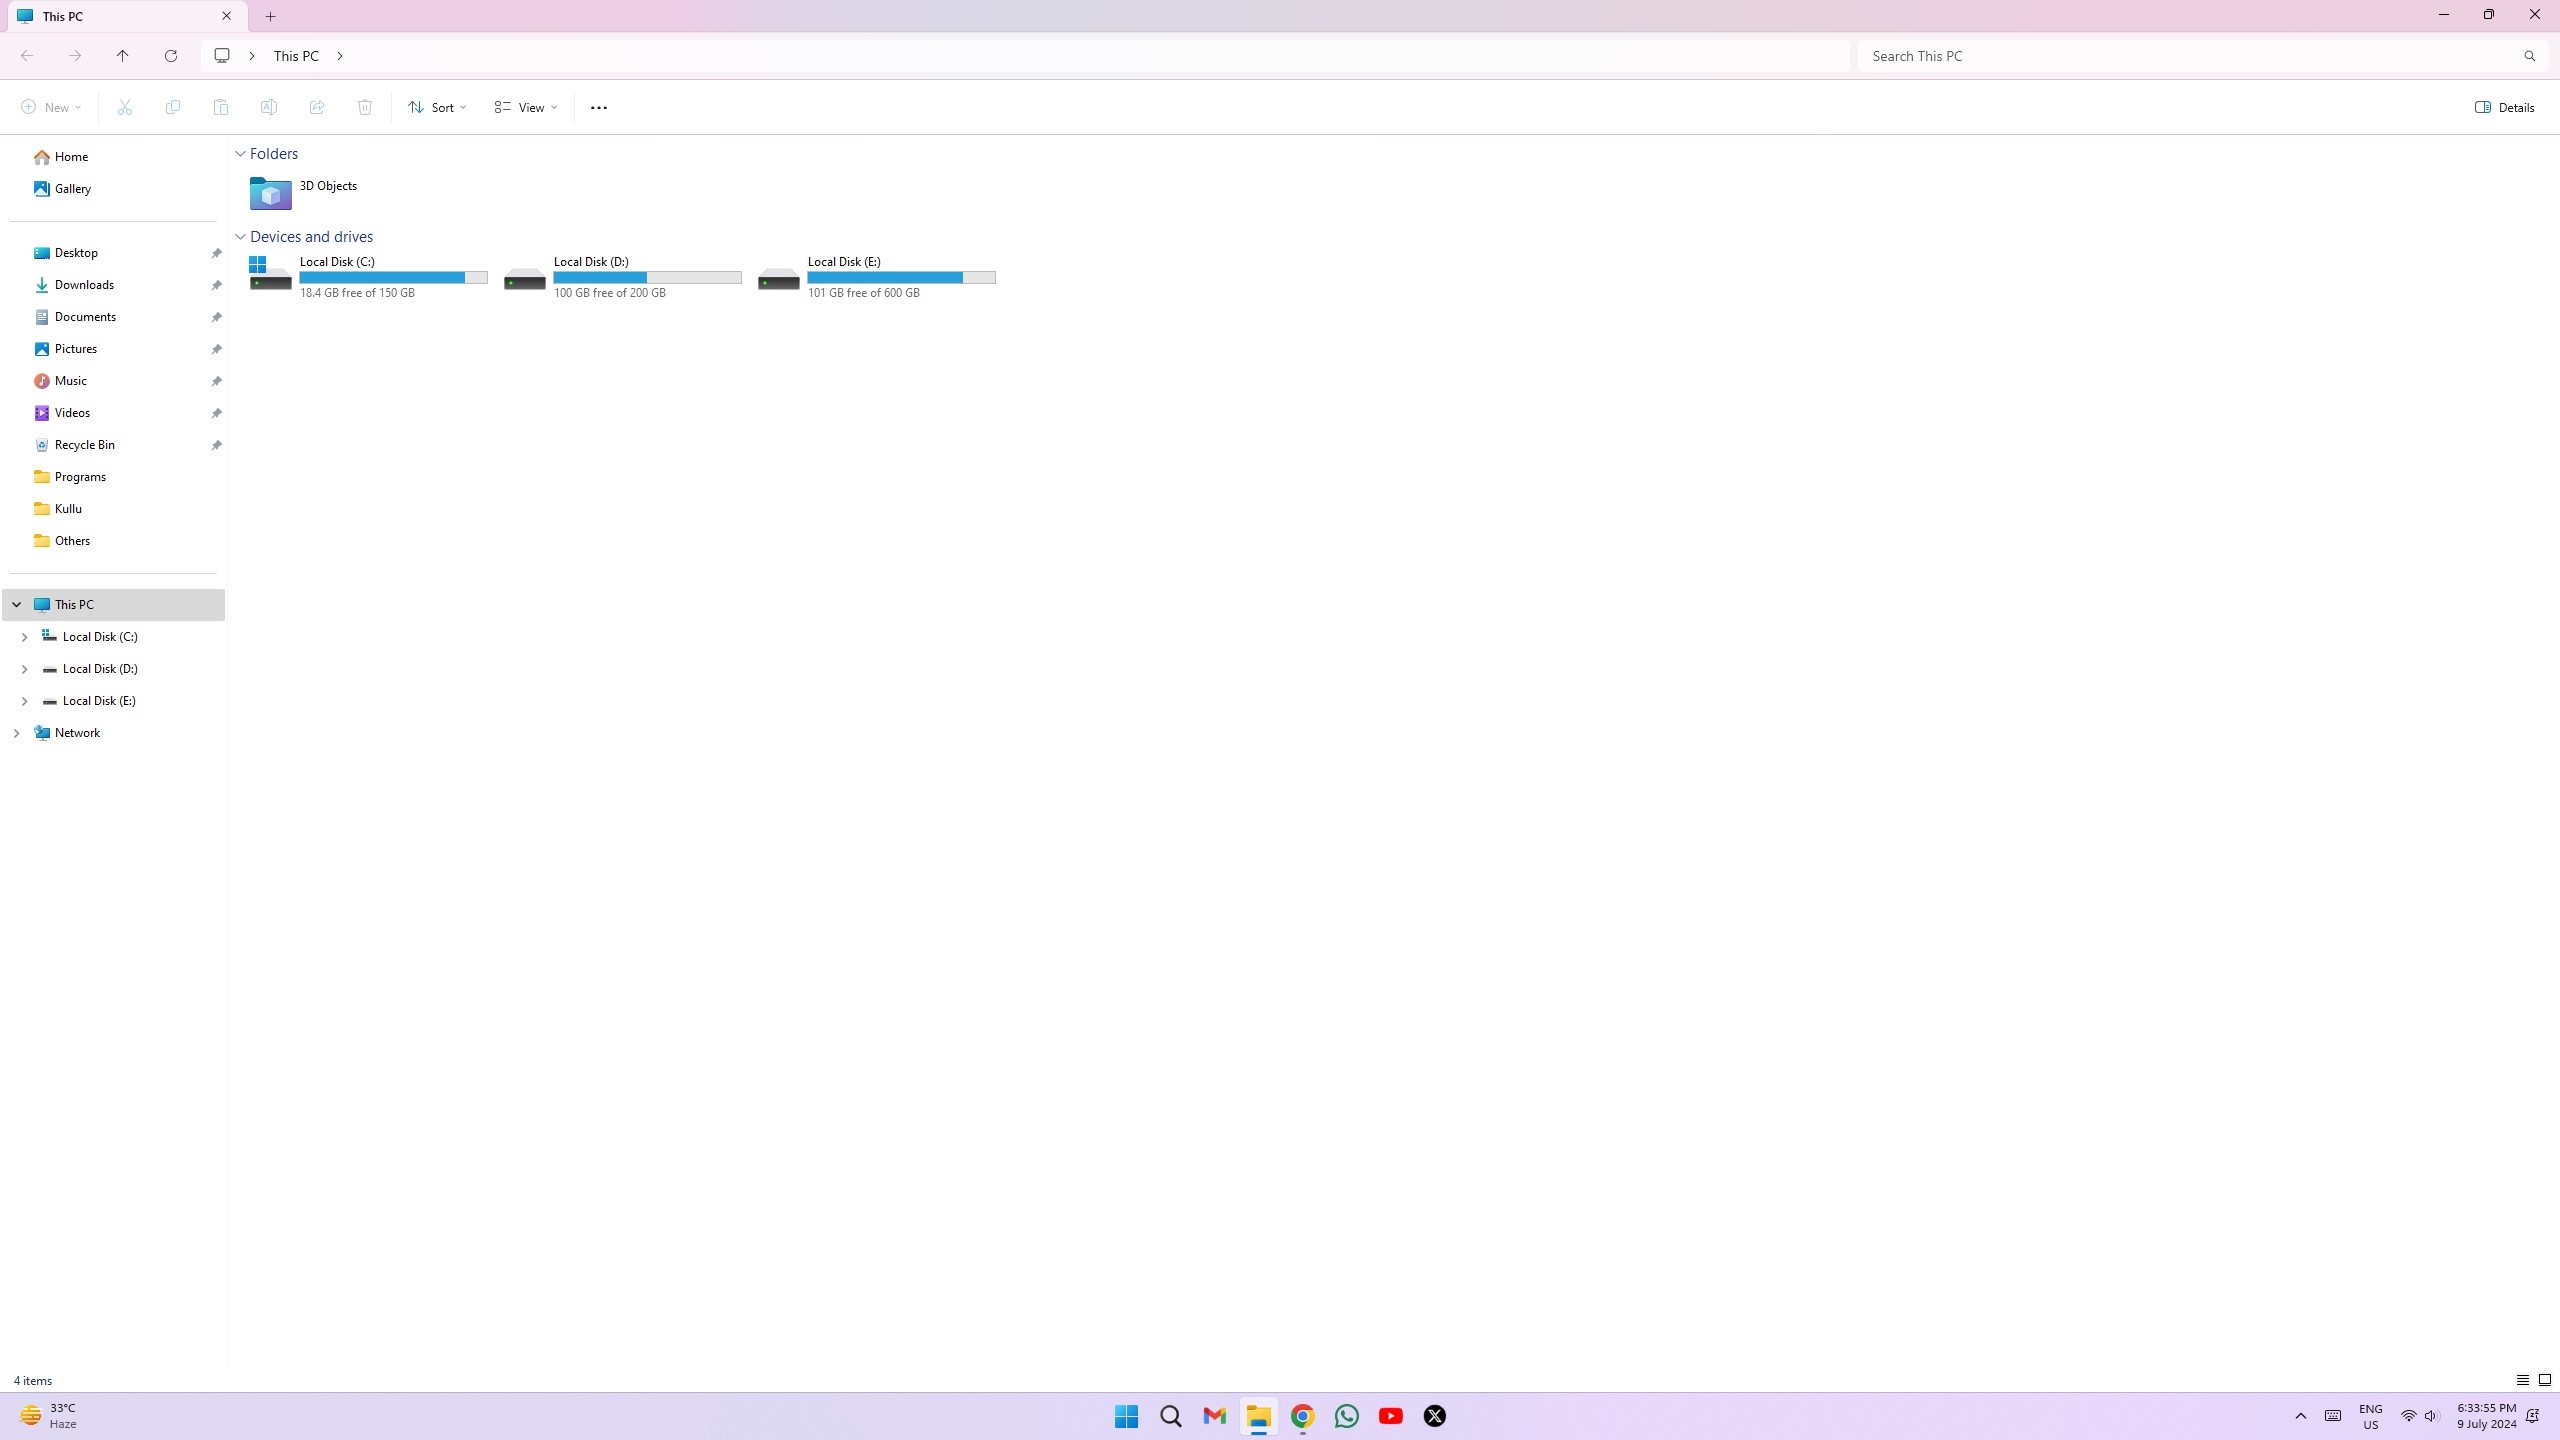Screen dimensions: 2560x1440
Task: Open Local Disk (D:) drive icon
Action: click(x=524, y=277)
